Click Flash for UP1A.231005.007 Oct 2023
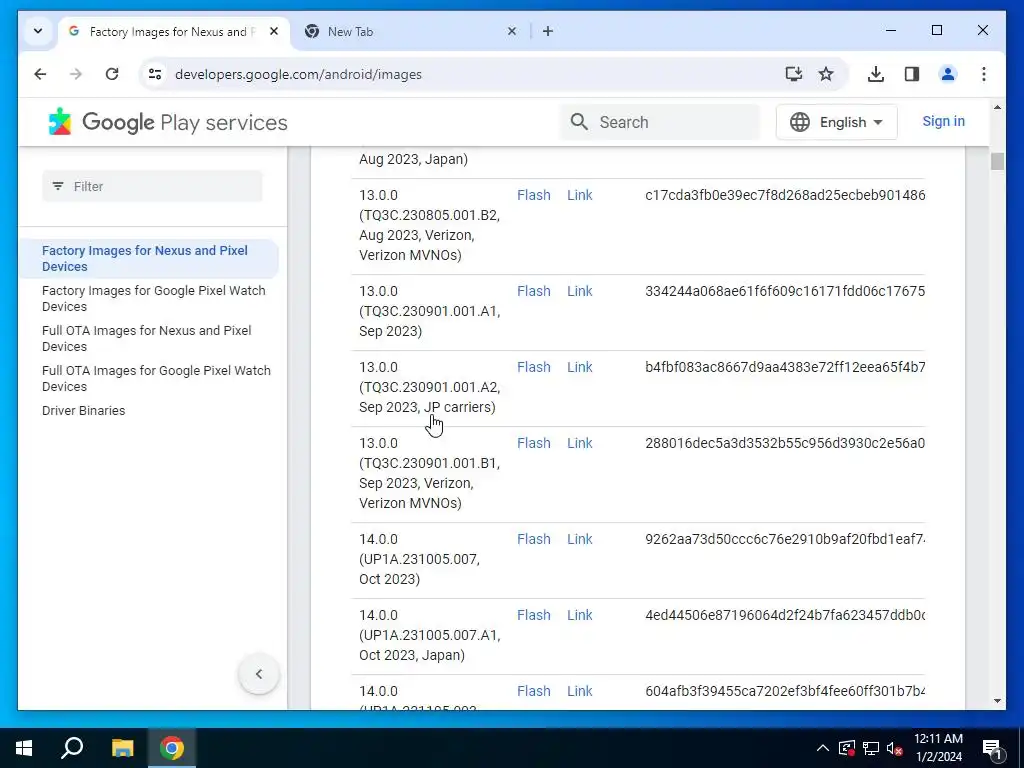Image resolution: width=1024 pixels, height=768 pixels. point(534,539)
